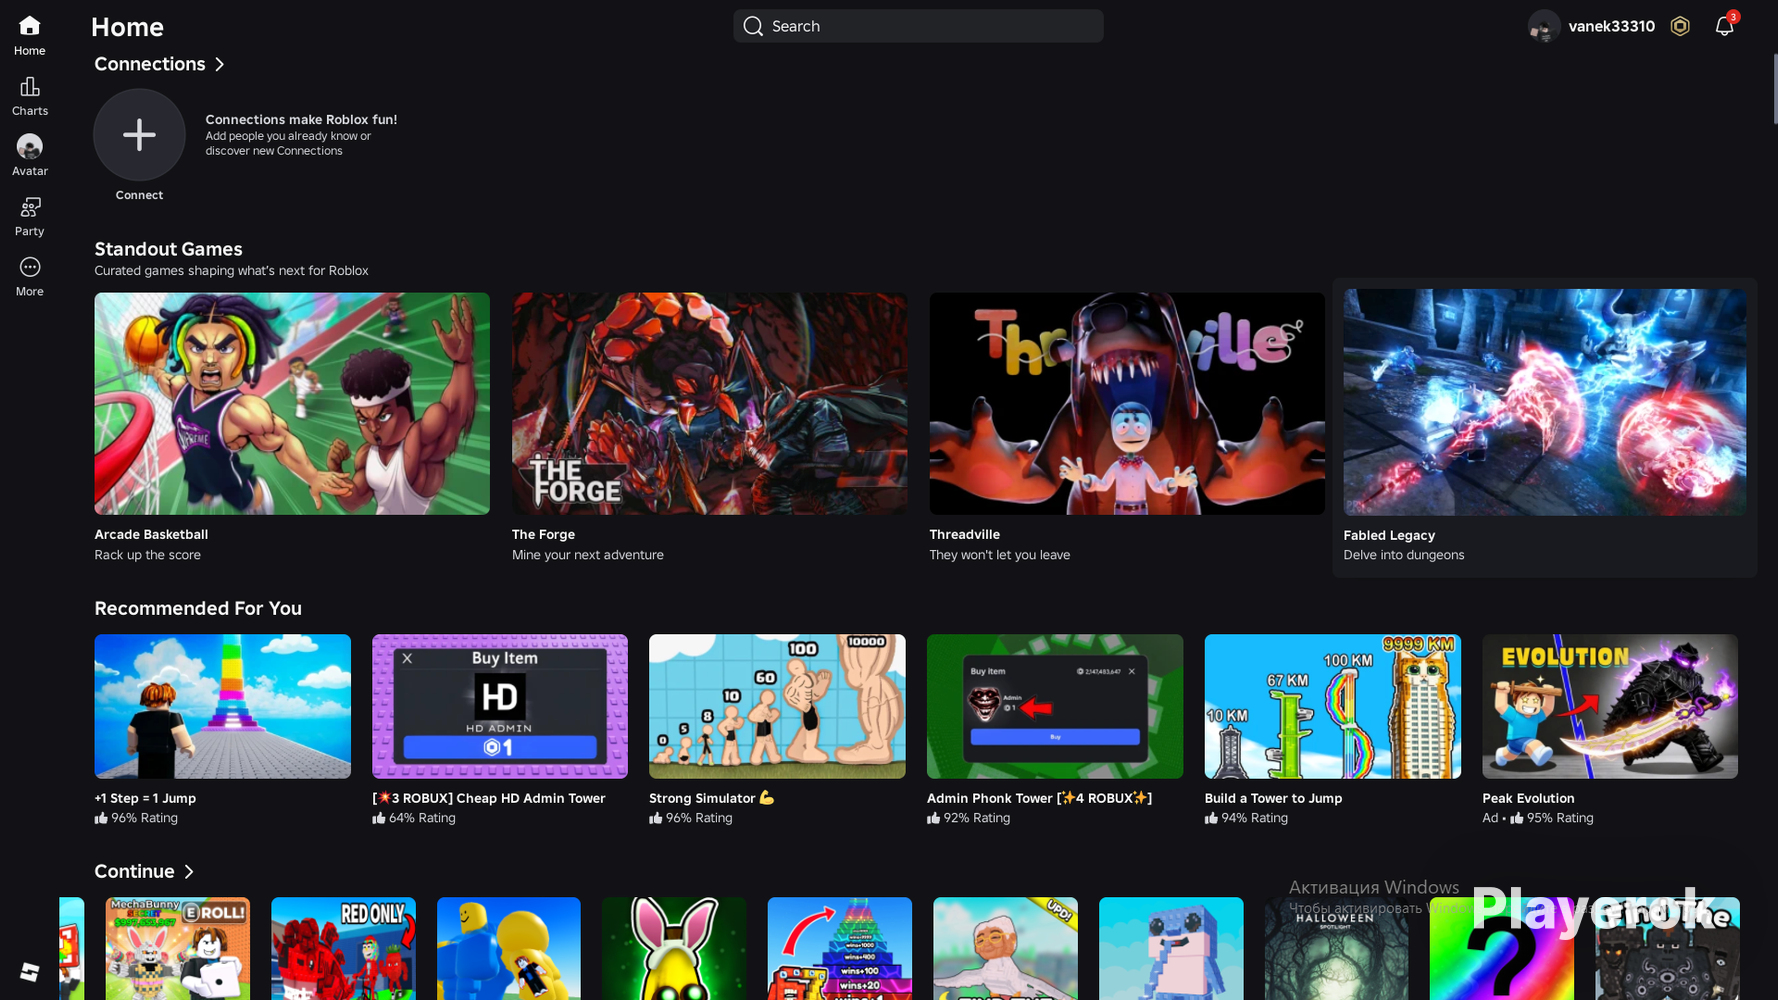
Task: Open the rainbow wins tower game thumbnail
Action: click(840, 948)
